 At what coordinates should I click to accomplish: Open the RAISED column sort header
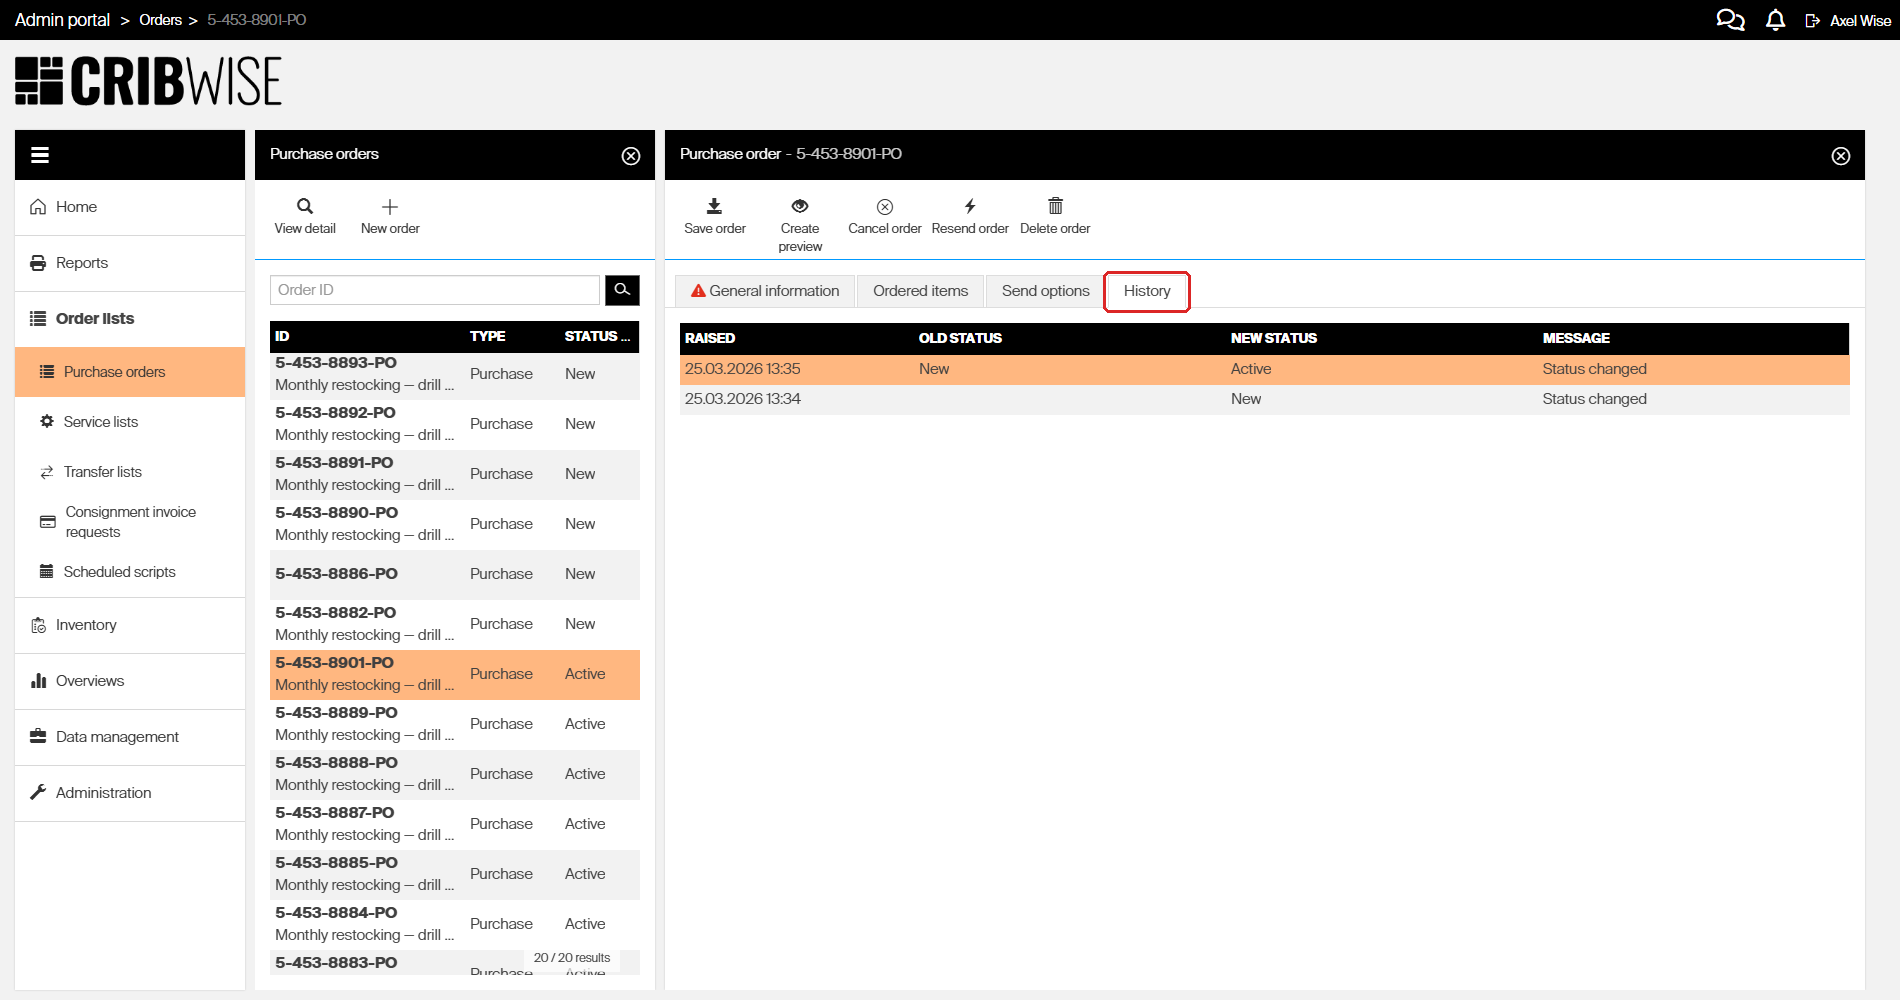(x=709, y=338)
